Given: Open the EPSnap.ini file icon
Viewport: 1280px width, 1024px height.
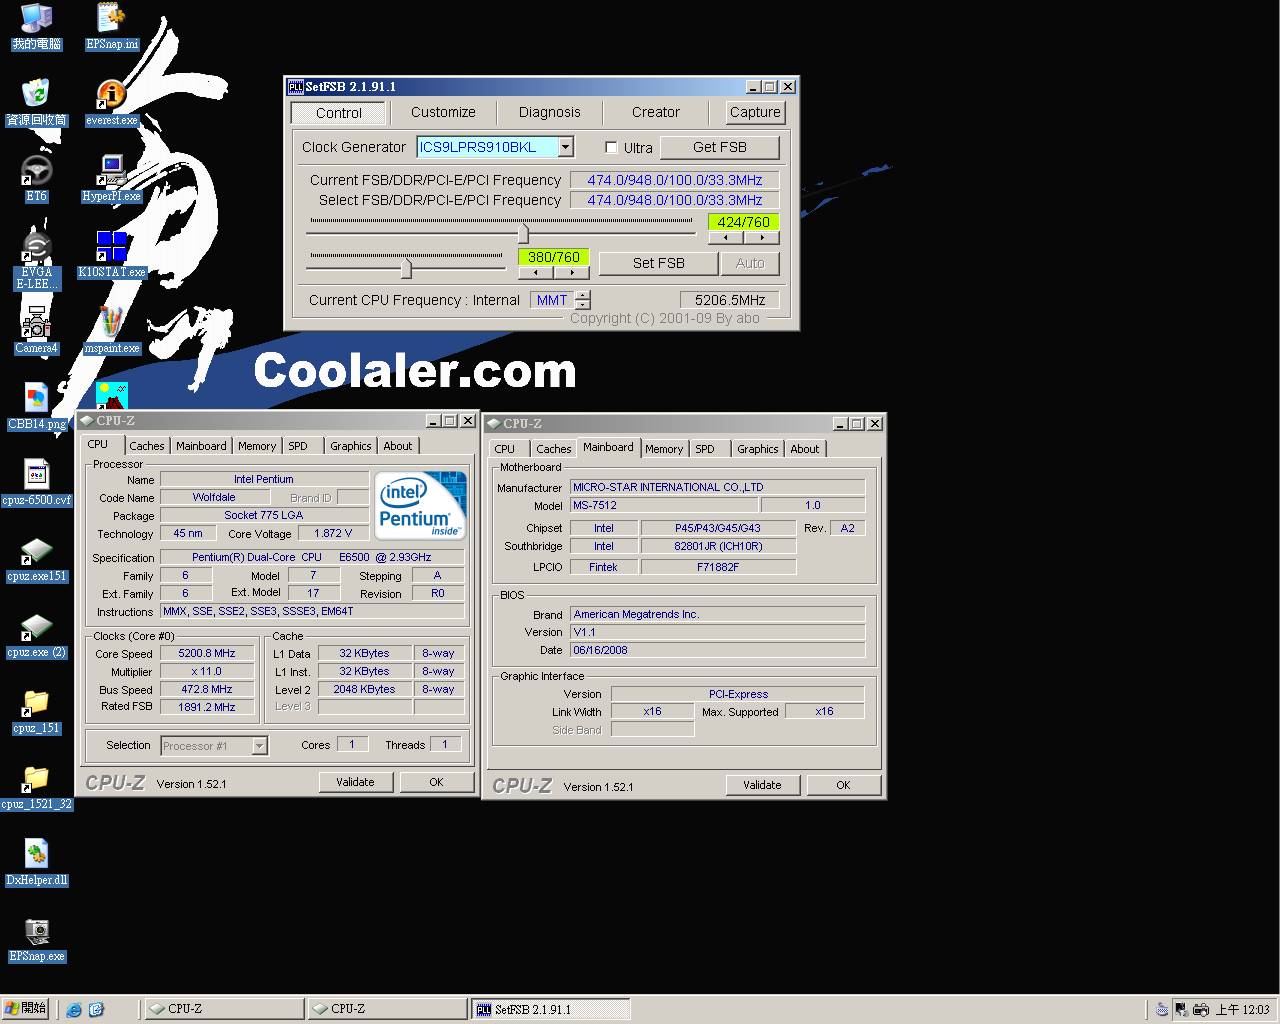Looking at the screenshot, I should (112, 27).
